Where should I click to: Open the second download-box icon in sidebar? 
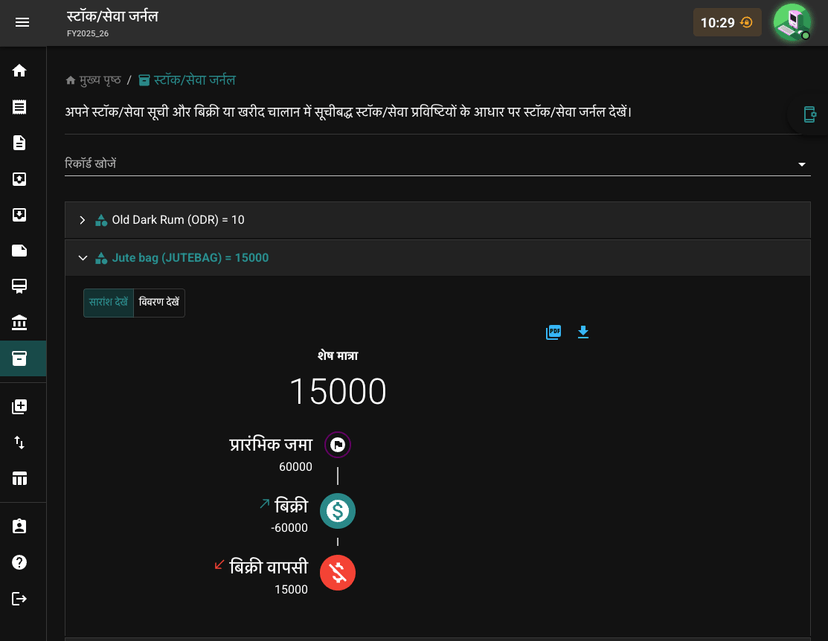coord(20,215)
